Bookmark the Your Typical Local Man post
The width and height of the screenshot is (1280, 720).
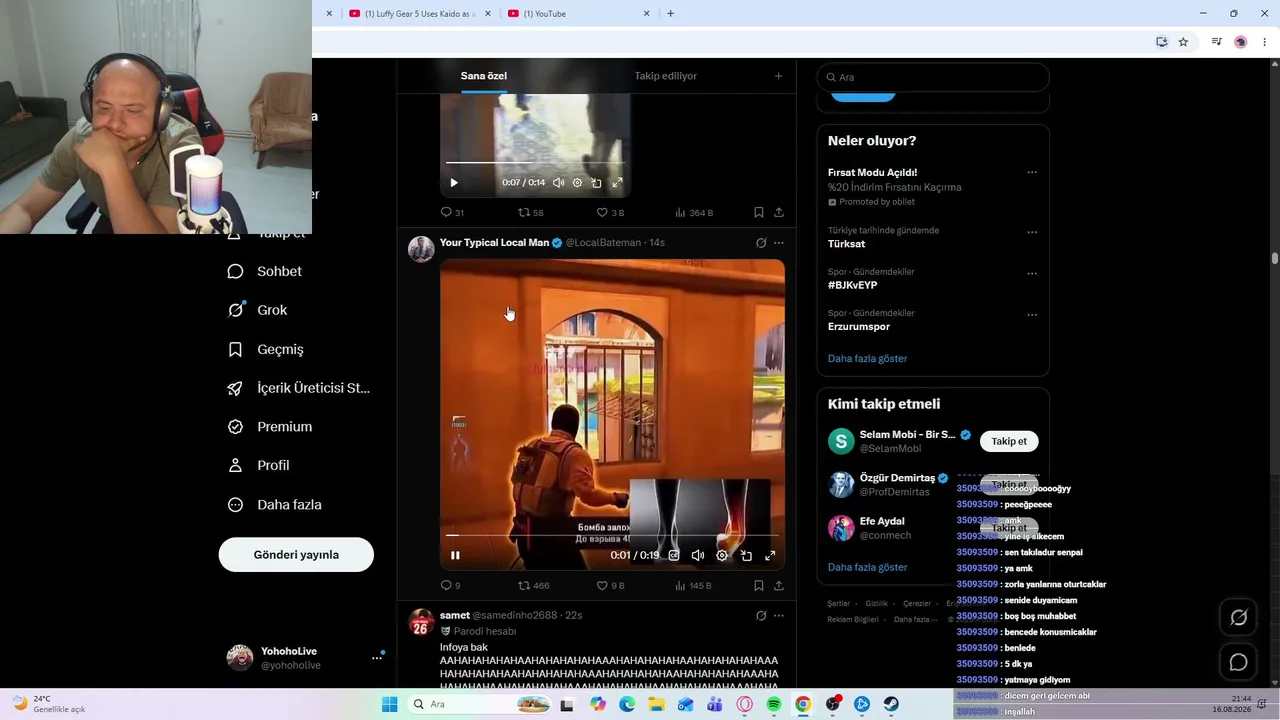759,585
